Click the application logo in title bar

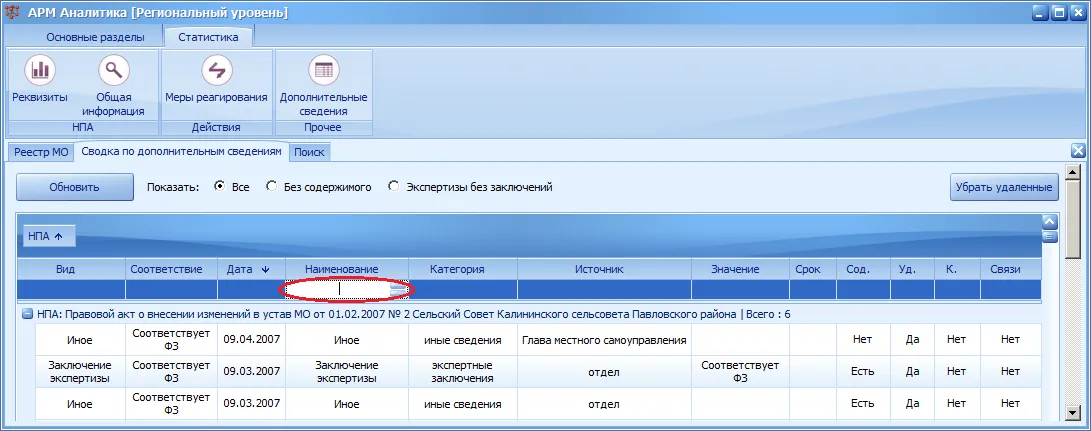click(x=12, y=13)
